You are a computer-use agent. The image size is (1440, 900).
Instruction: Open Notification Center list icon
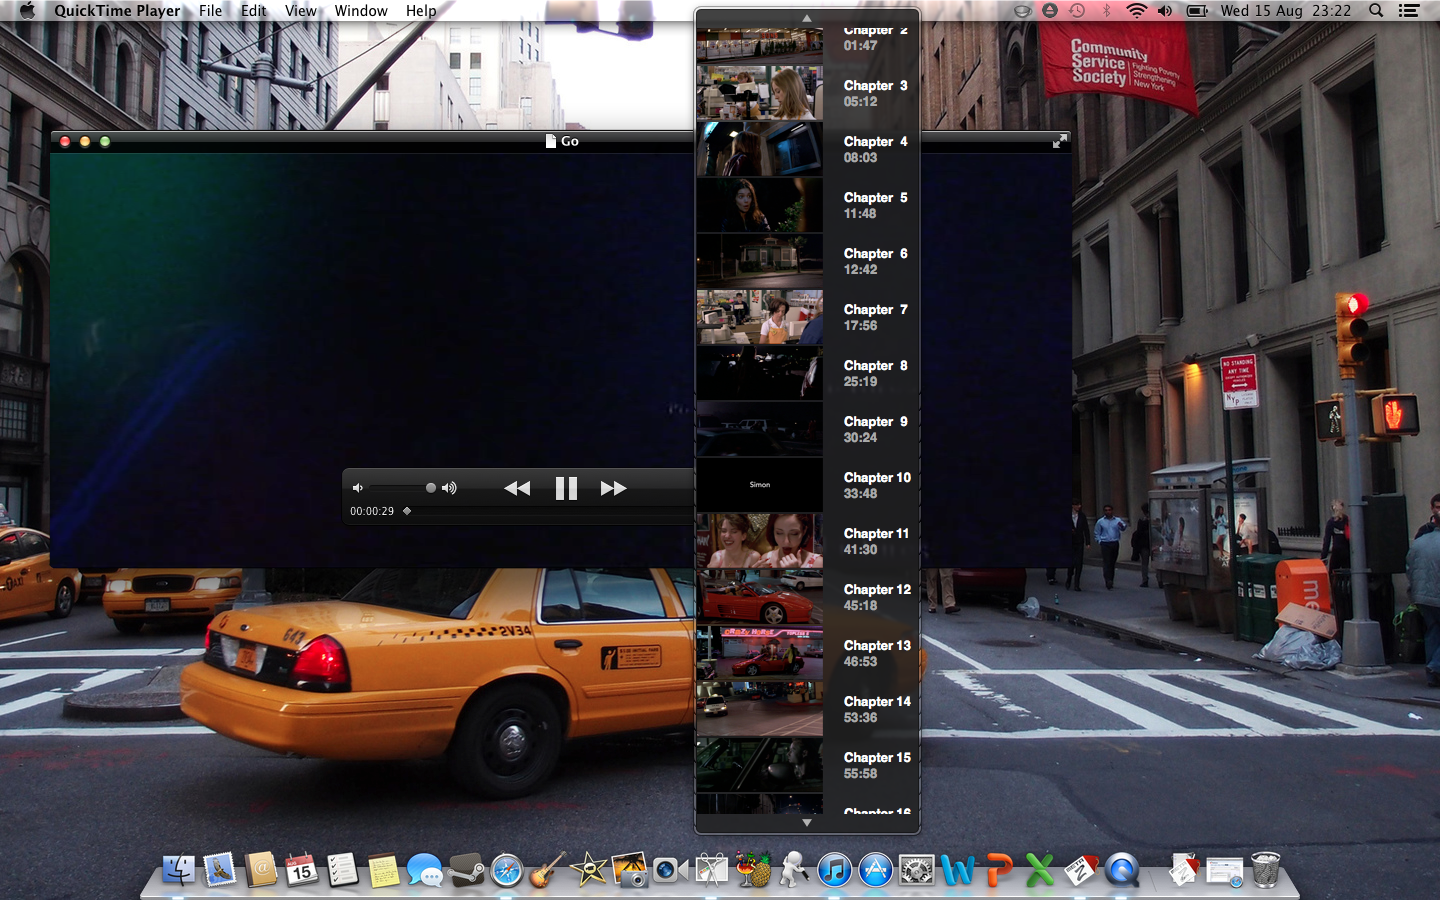pyautogui.click(x=1409, y=10)
